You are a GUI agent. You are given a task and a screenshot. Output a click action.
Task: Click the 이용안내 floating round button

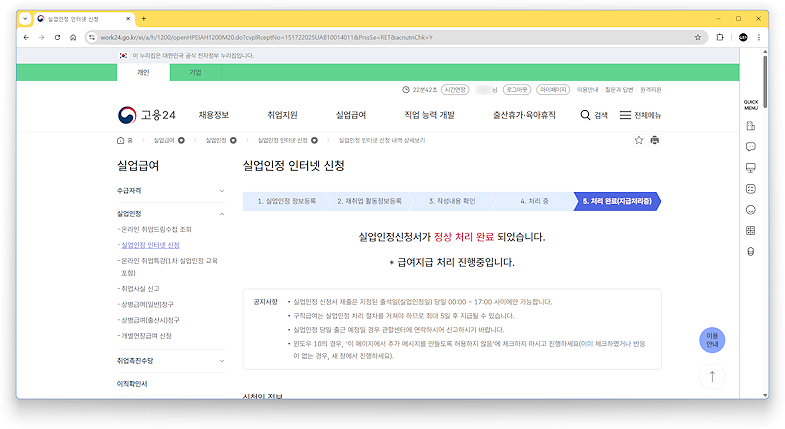pyautogui.click(x=712, y=340)
